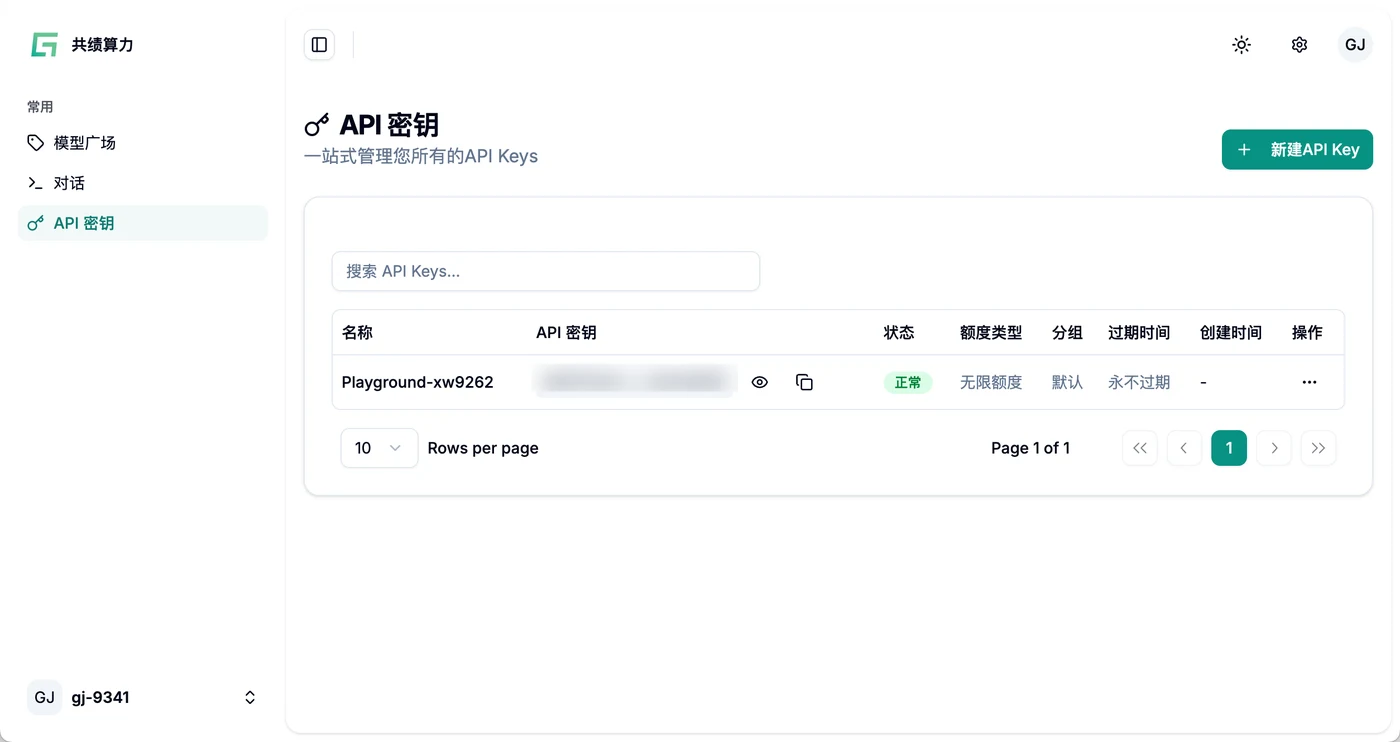Click the 创建时间 column header
The height and width of the screenshot is (742, 1400).
(x=1231, y=333)
